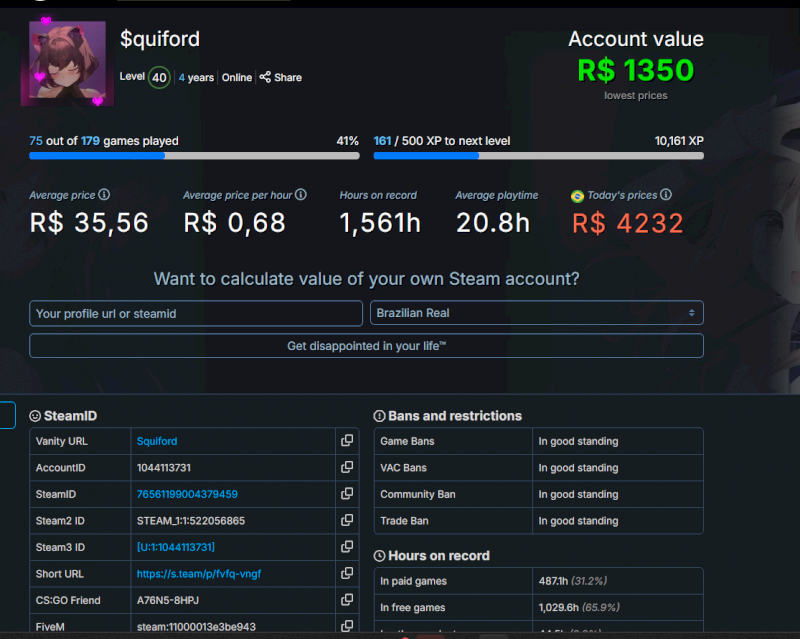Copy the AccountID value
800x639 pixels.
pyautogui.click(x=347, y=467)
